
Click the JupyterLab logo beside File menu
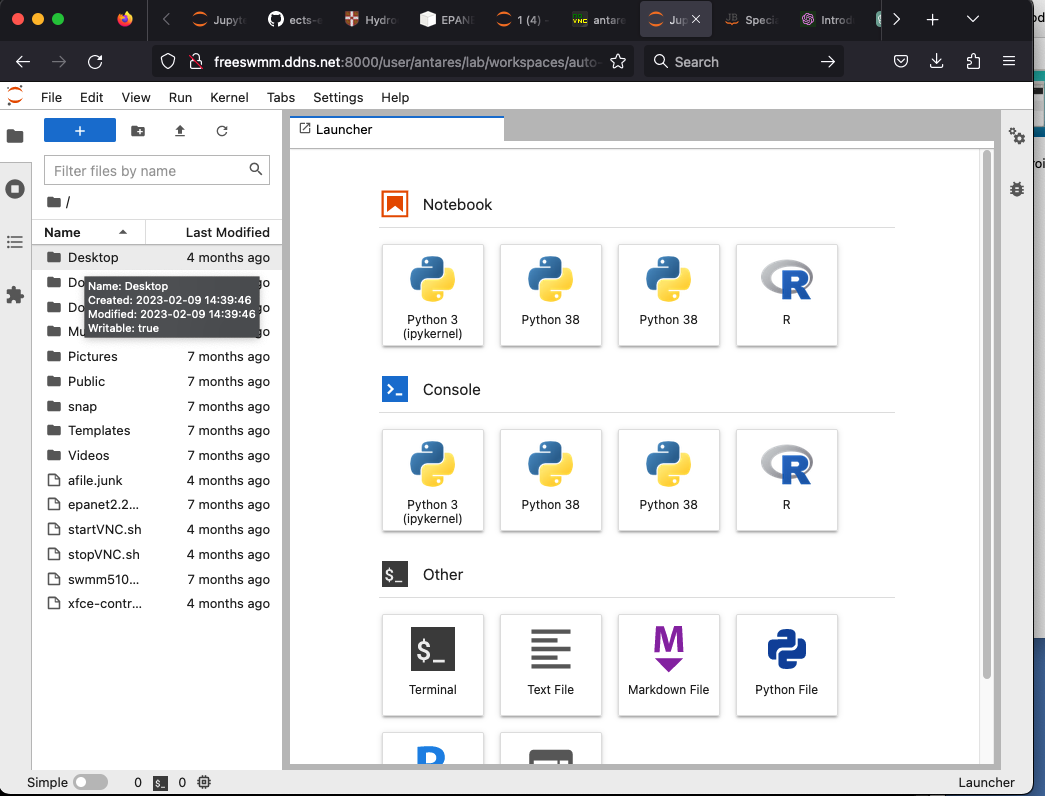point(15,96)
